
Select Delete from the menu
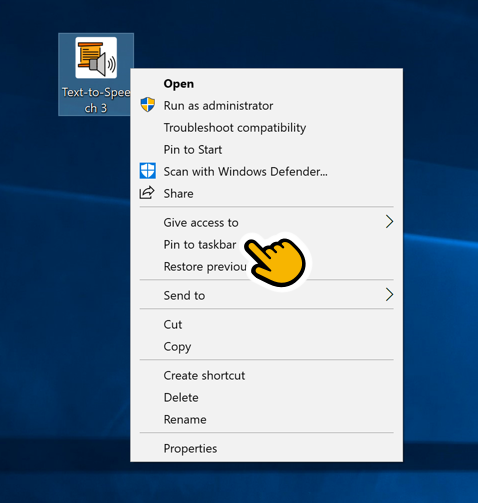click(266, 397)
